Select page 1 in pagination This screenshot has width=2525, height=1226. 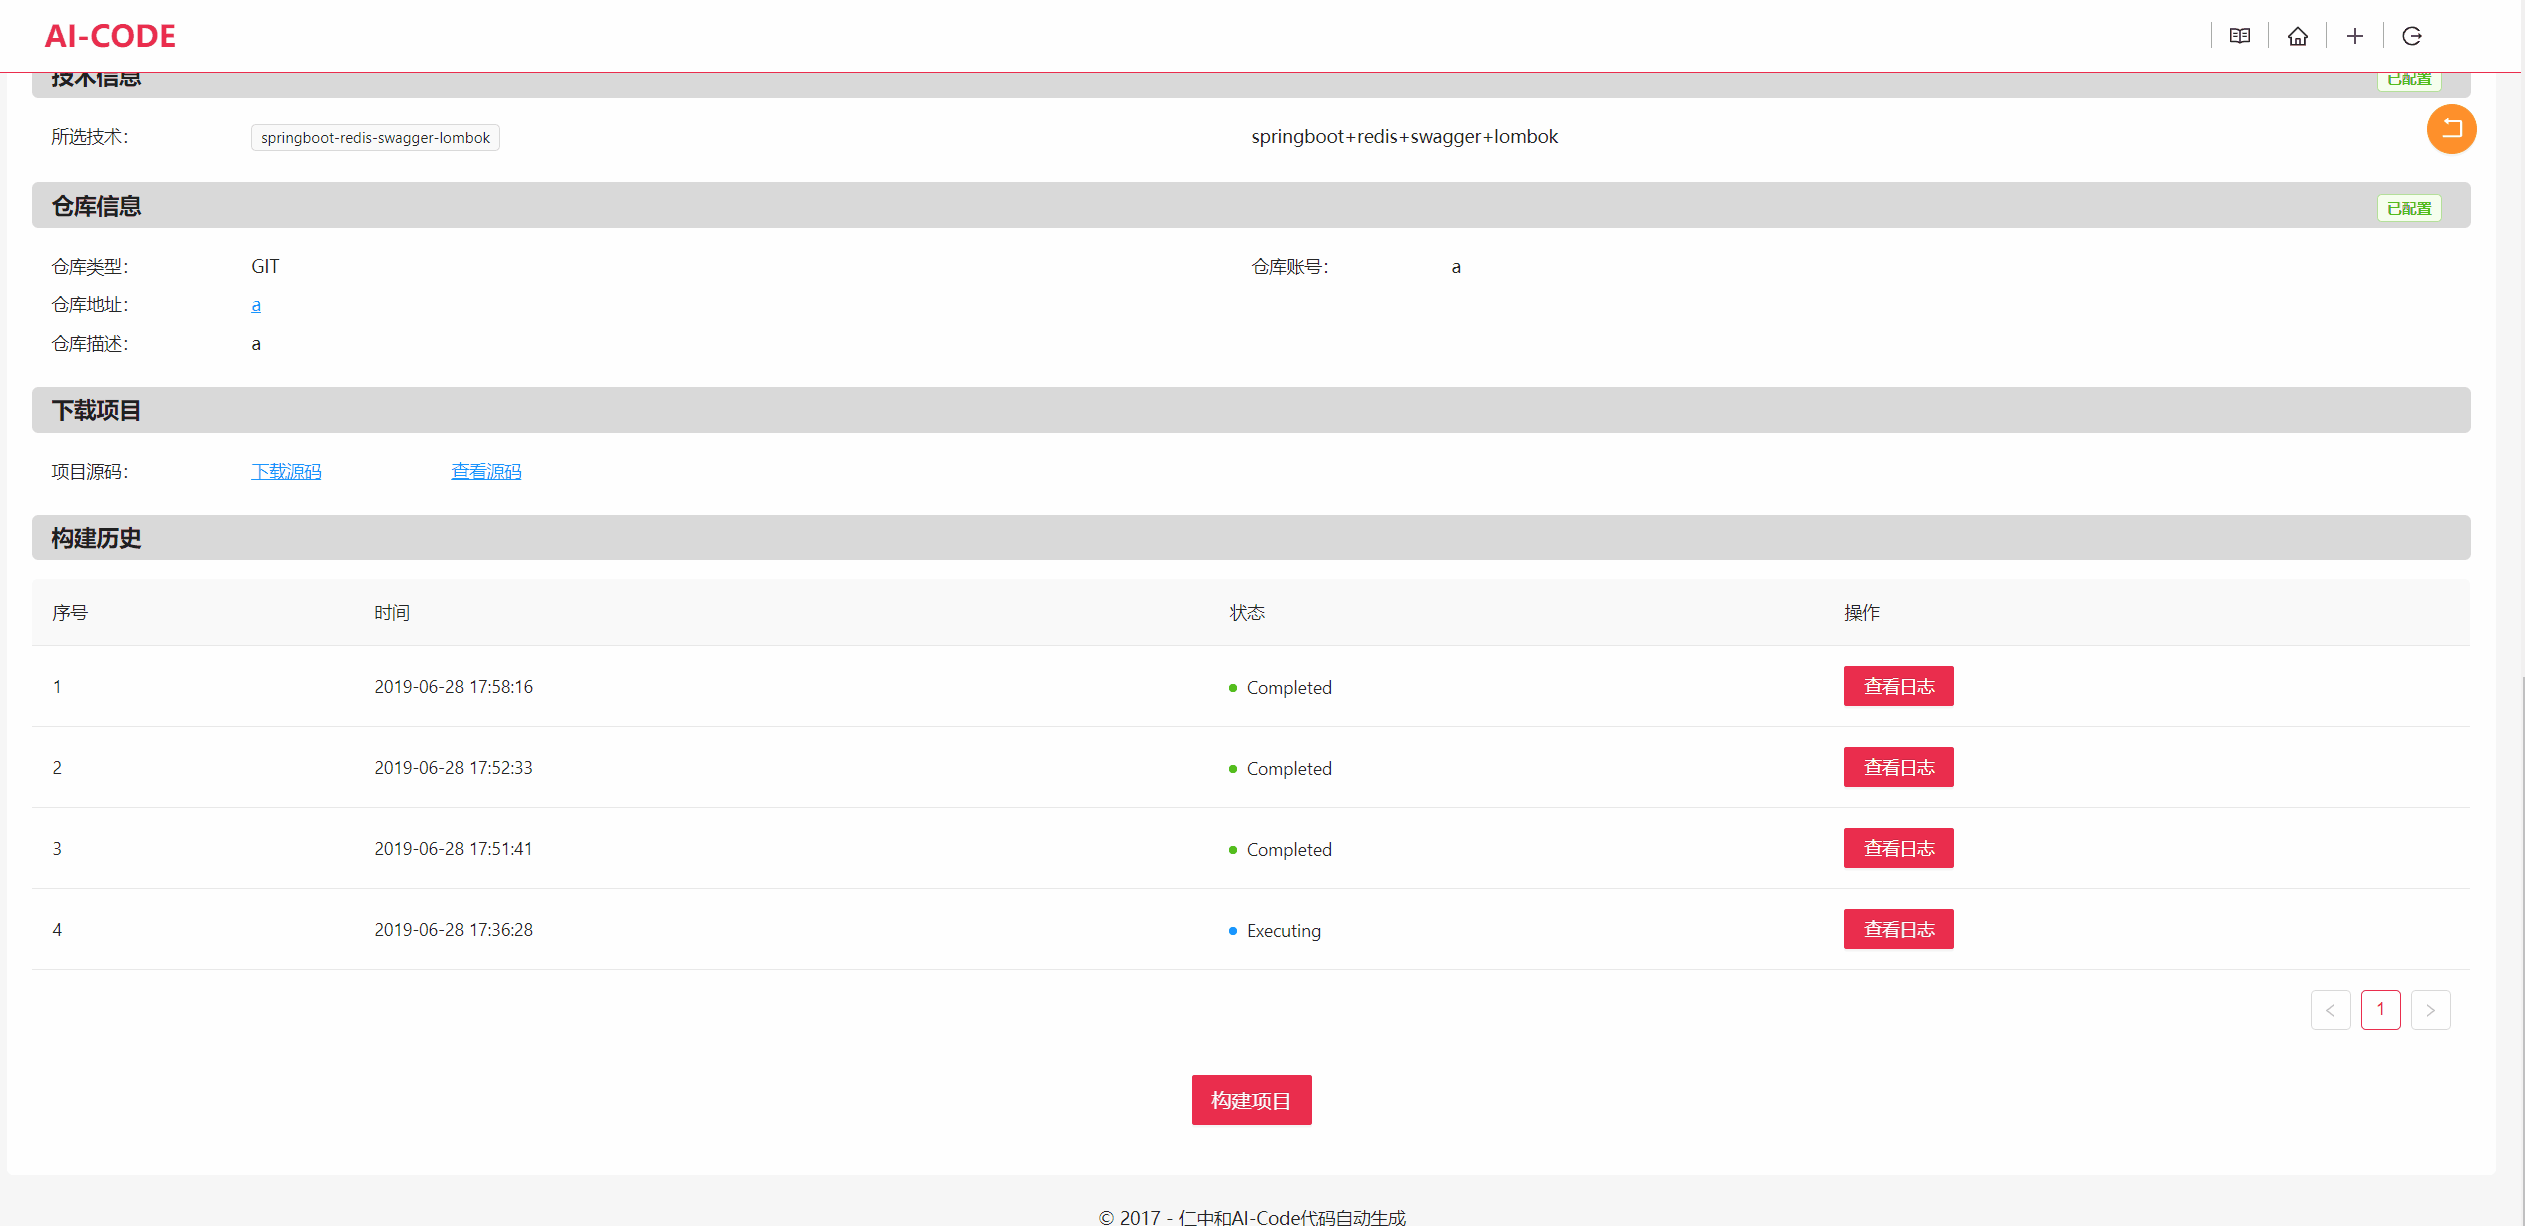[2380, 1010]
